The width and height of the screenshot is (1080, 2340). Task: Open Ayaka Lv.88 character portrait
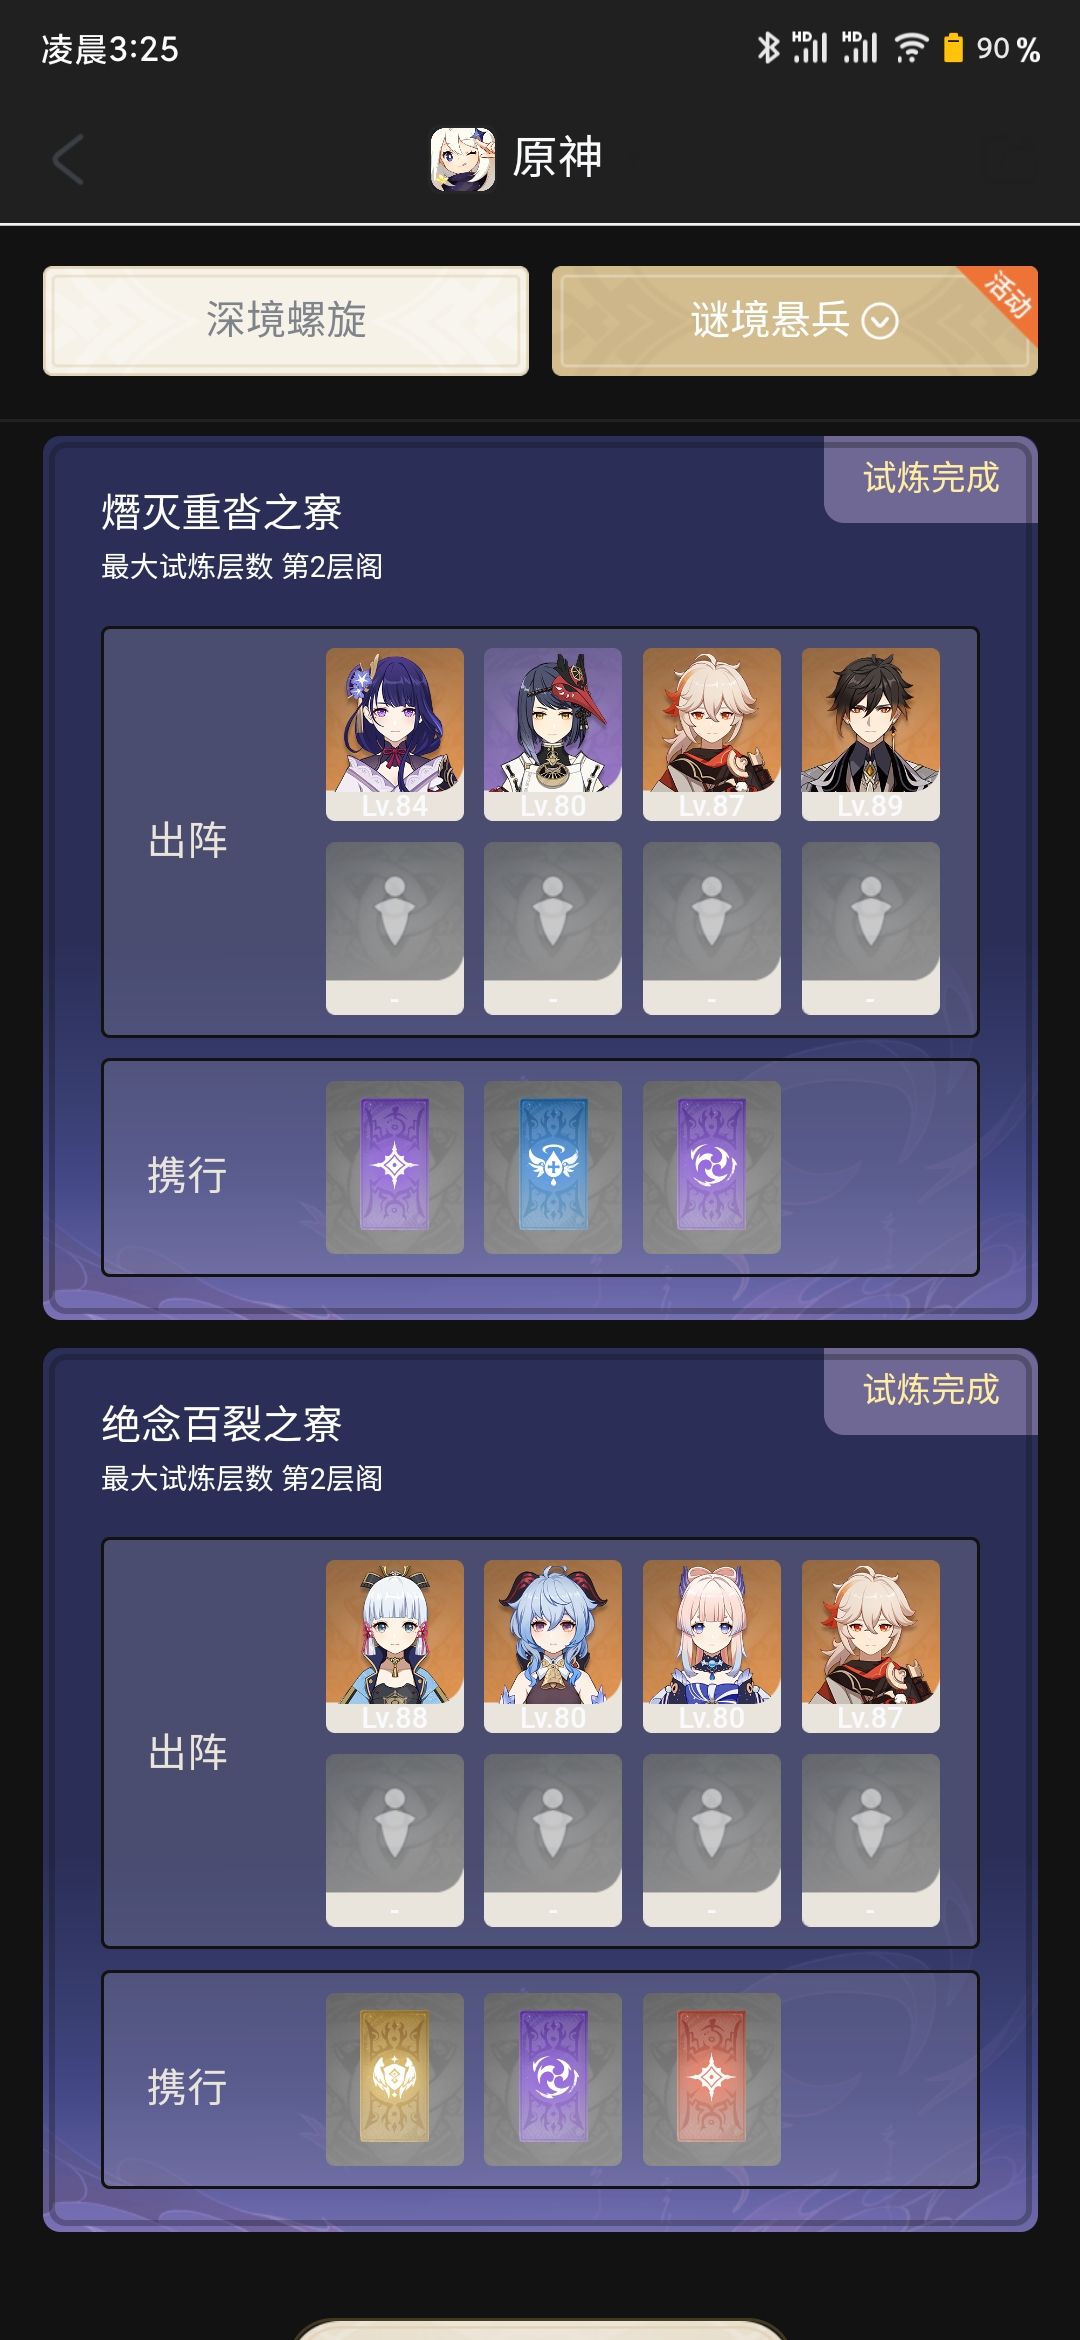click(395, 1646)
